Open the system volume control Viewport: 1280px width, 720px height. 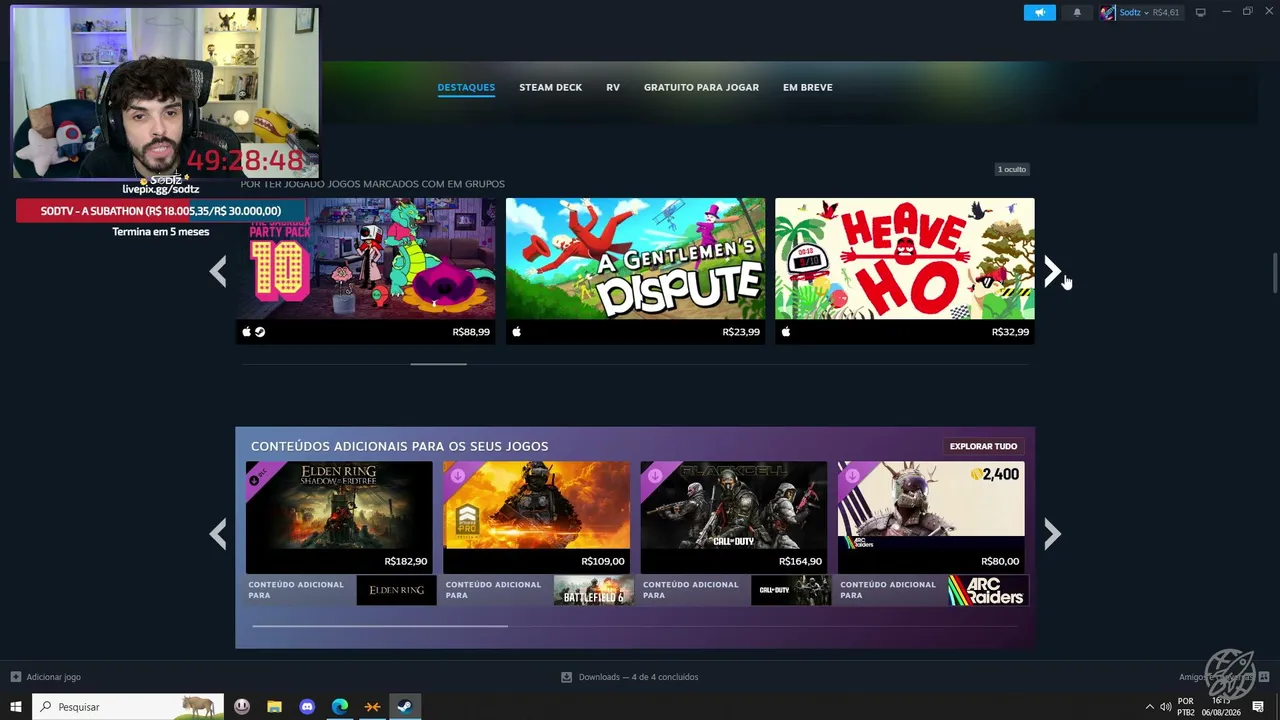point(1166,707)
